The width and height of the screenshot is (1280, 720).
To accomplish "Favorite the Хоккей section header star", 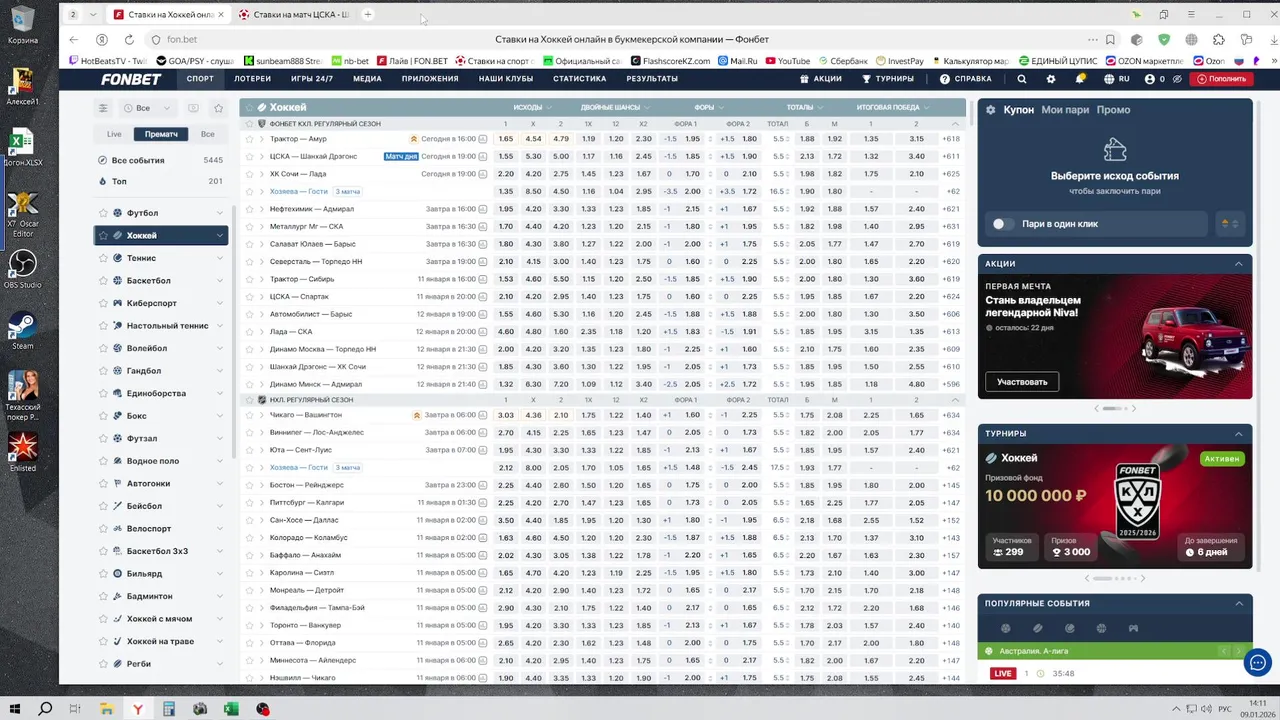I will [x=250, y=107].
